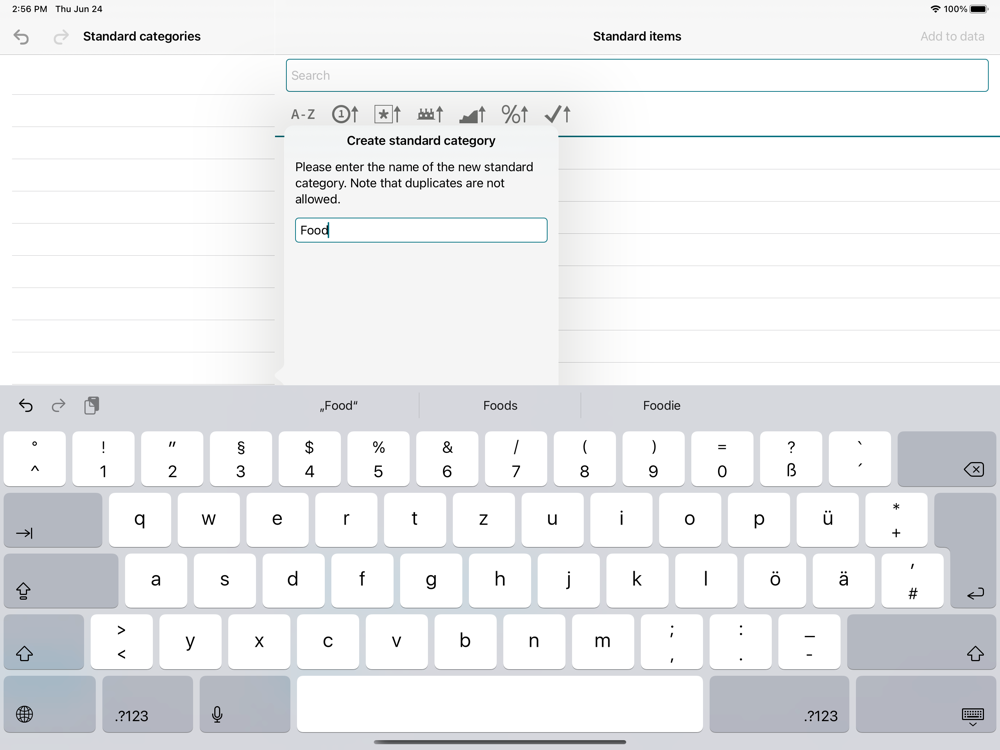1000x750 pixels.
Task: Tap the caret degree key
Action: pos(34,459)
